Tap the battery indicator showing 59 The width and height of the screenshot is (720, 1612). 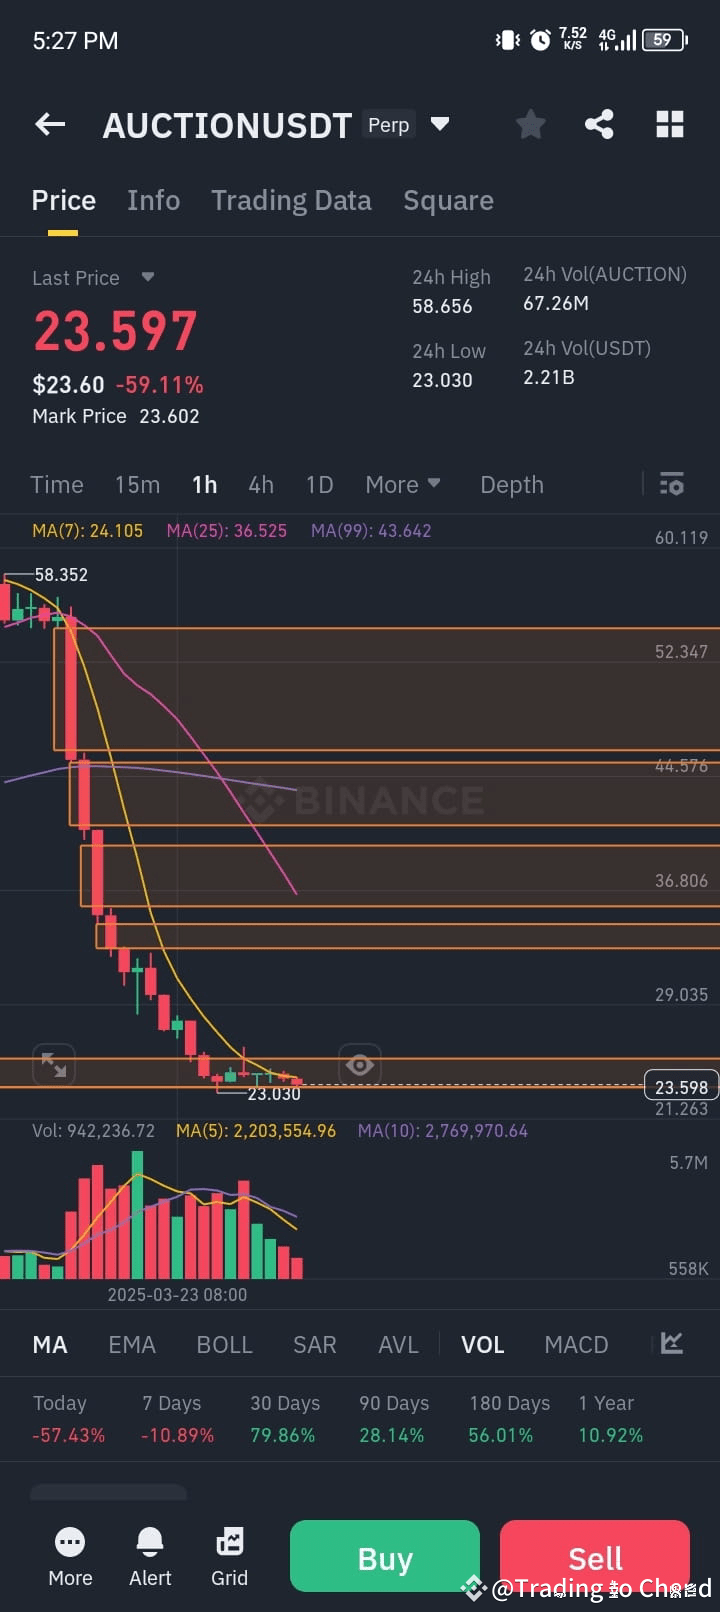665,40
